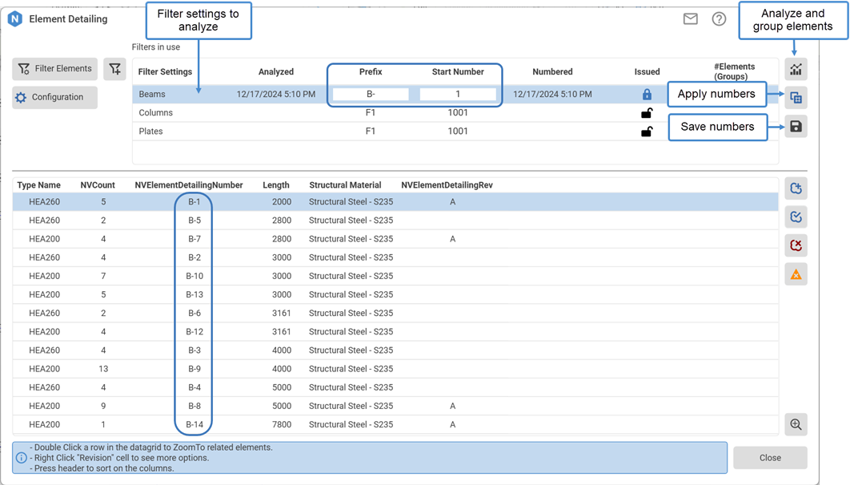Select the Beams filter settings row
The image size is (850, 485).
pos(455,94)
